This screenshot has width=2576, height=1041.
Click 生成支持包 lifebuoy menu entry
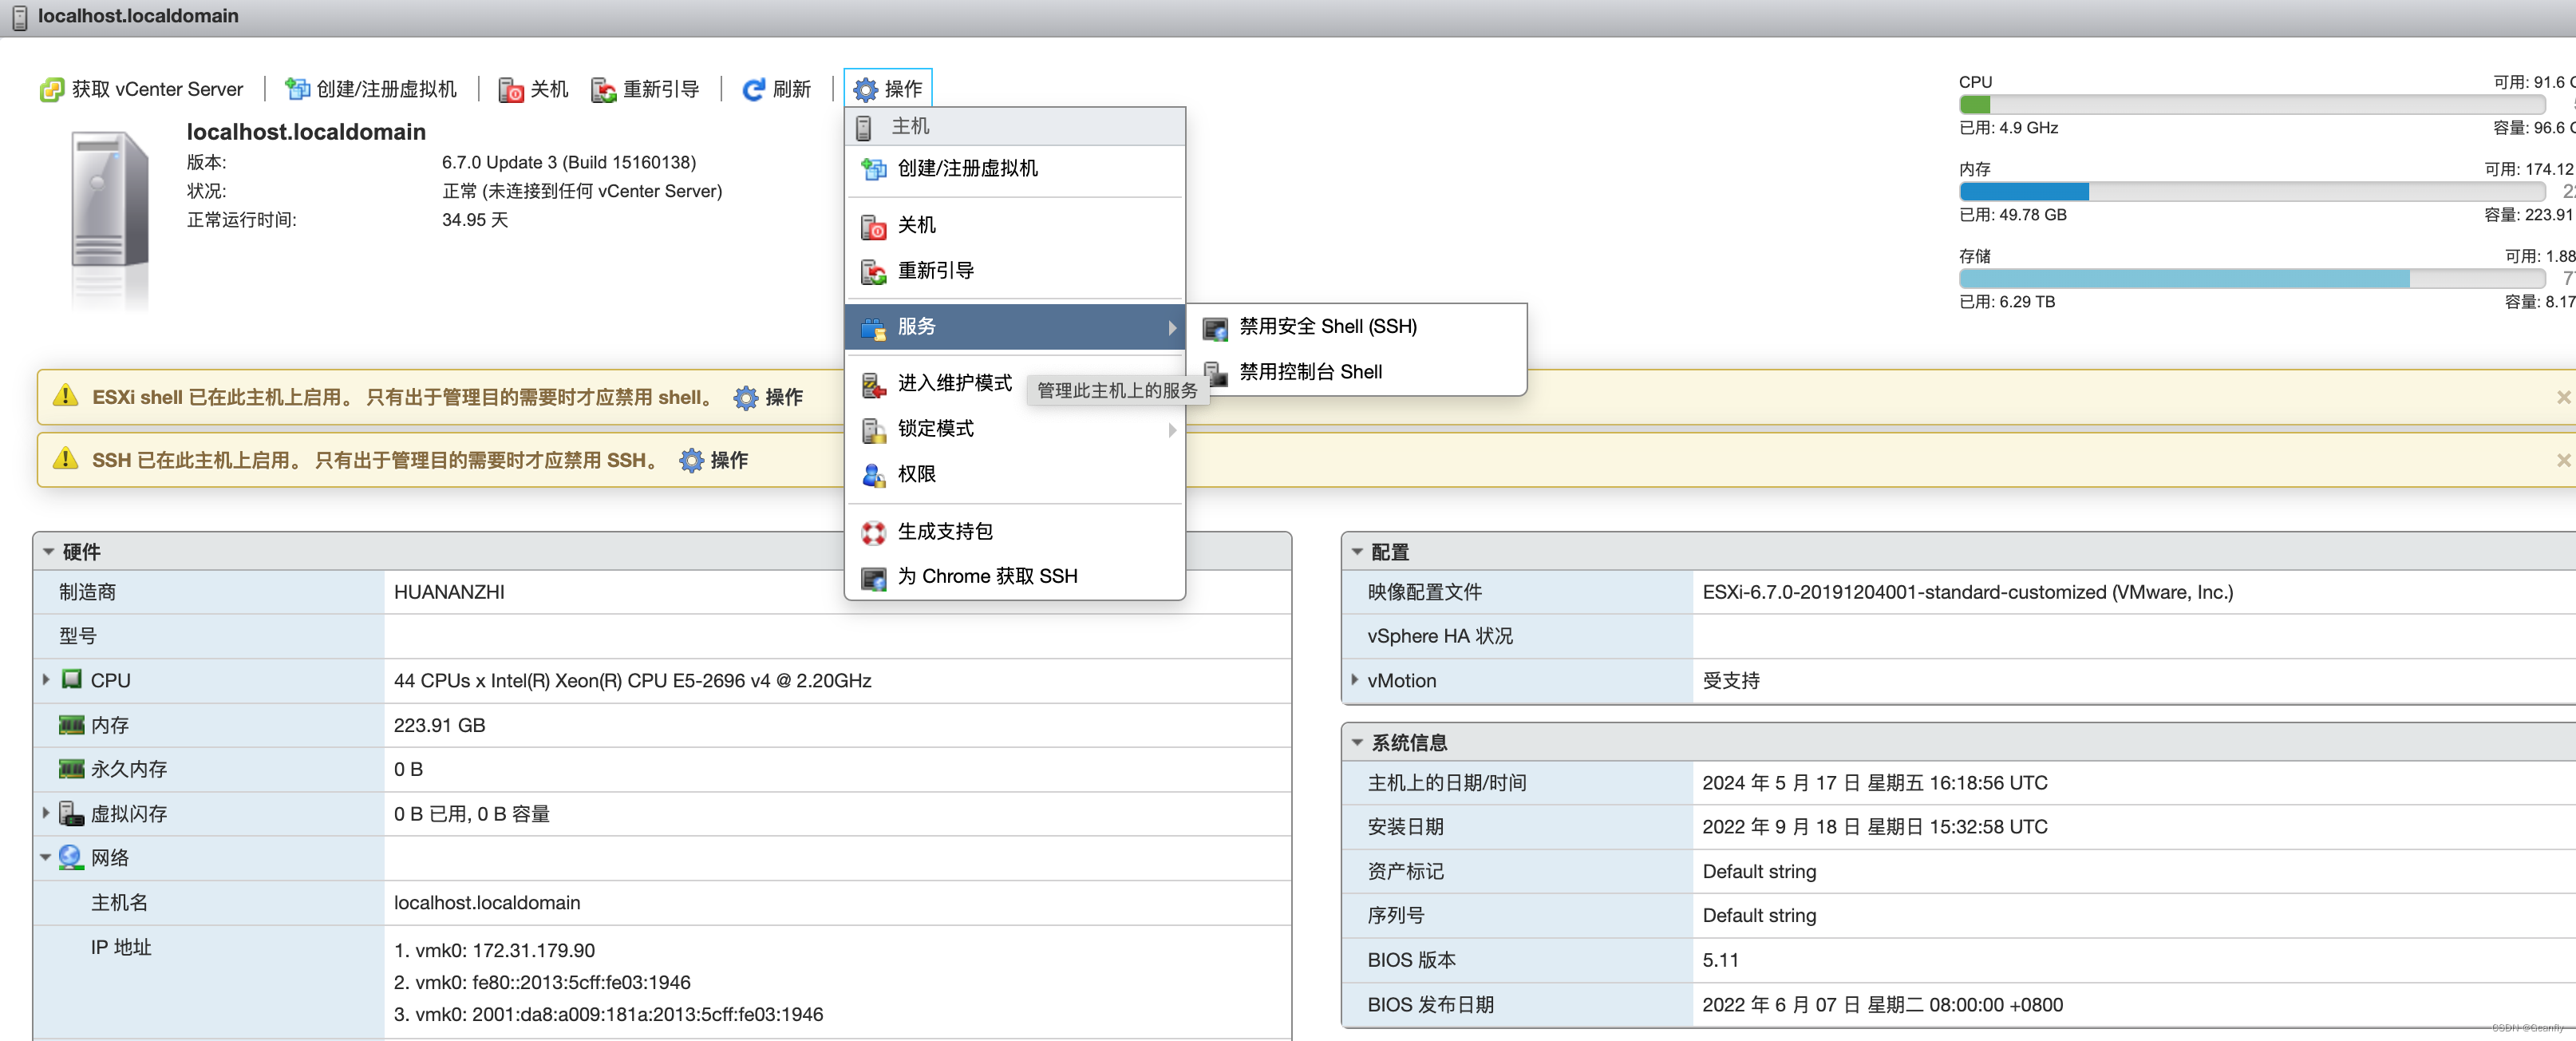944,531
